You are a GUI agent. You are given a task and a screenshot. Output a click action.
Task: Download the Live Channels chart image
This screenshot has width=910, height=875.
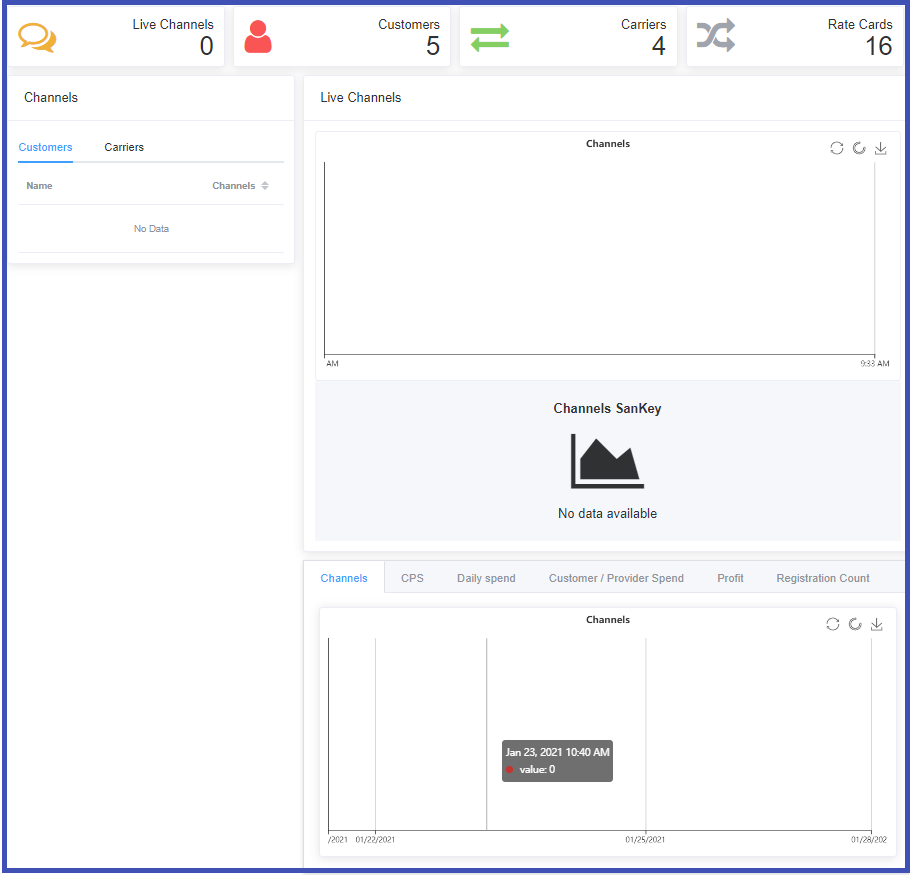880,149
